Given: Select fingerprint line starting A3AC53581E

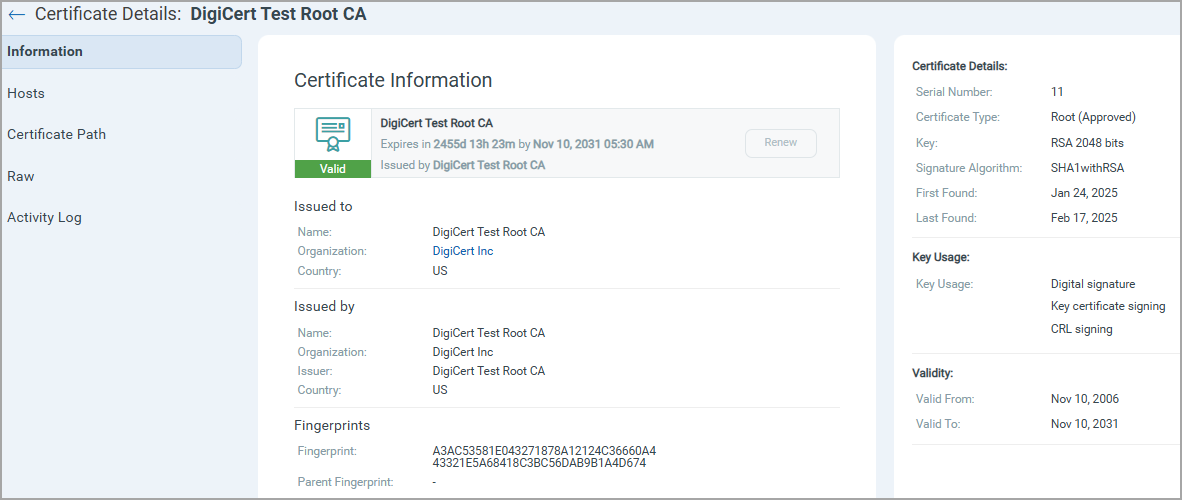Looking at the screenshot, I should coord(544,450).
